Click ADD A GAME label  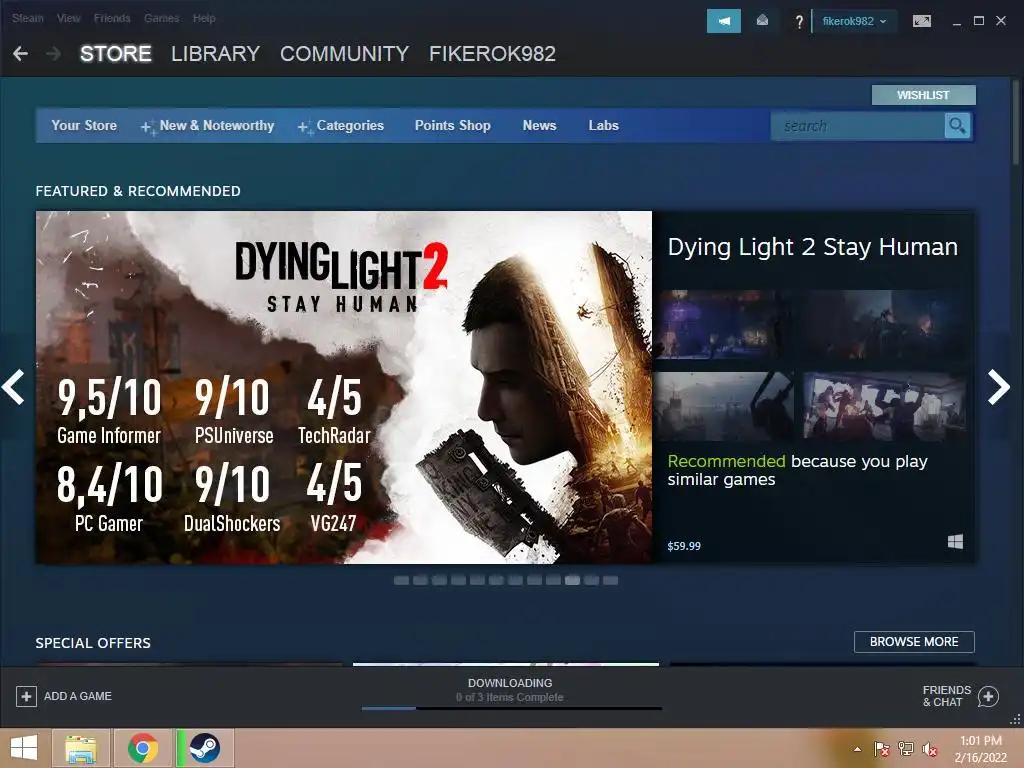pos(78,696)
